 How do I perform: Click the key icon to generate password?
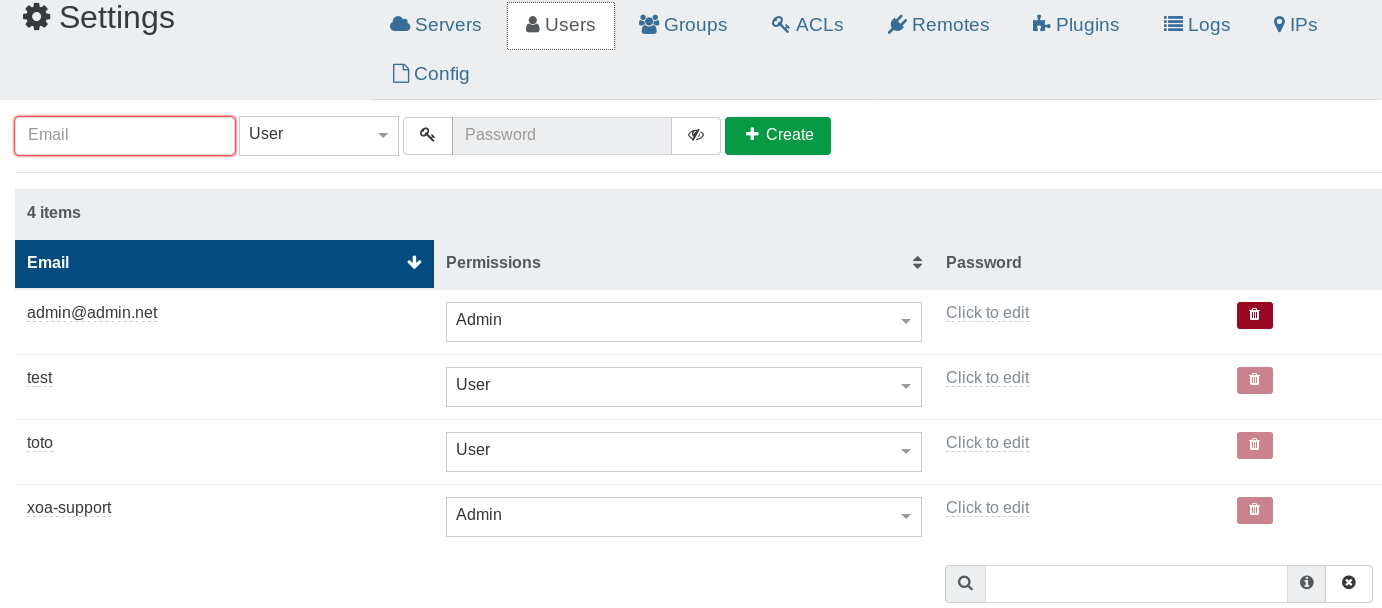point(428,135)
